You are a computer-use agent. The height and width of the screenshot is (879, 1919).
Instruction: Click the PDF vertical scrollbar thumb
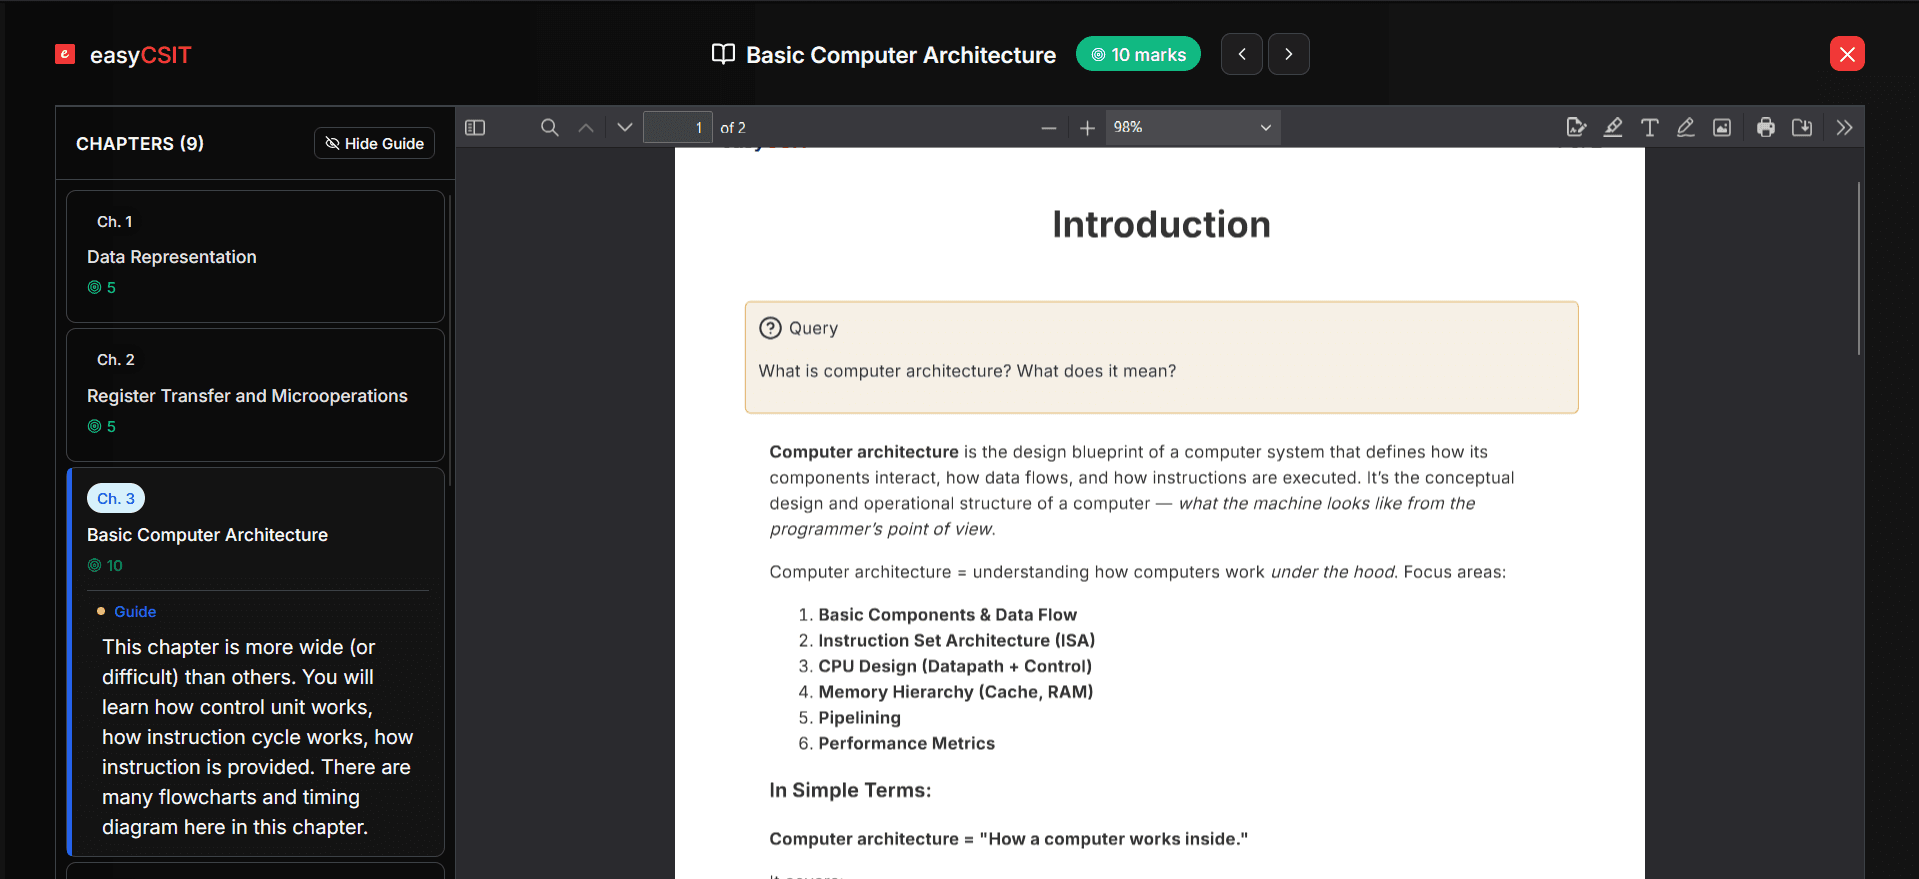point(1859,268)
